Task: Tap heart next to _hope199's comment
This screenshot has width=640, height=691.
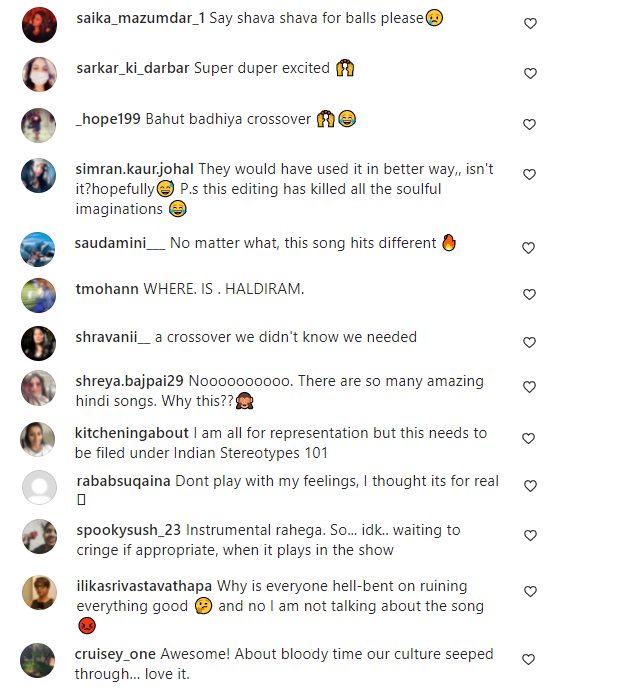Action: point(531,124)
